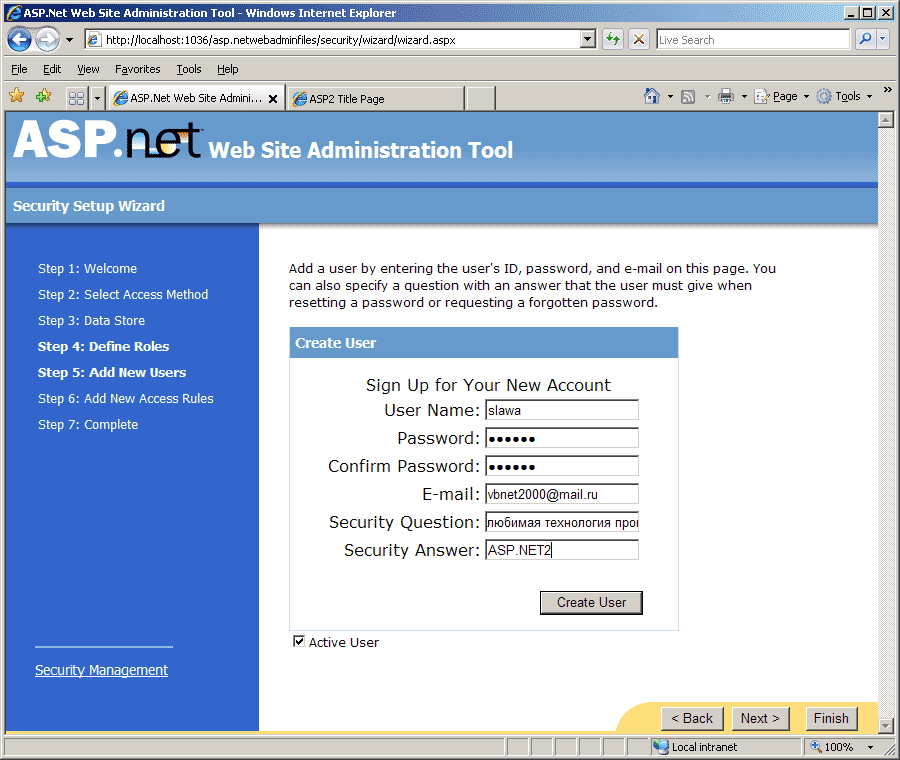Open the View menu
This screenshot has width=900, height=760.
coord(88,69)
